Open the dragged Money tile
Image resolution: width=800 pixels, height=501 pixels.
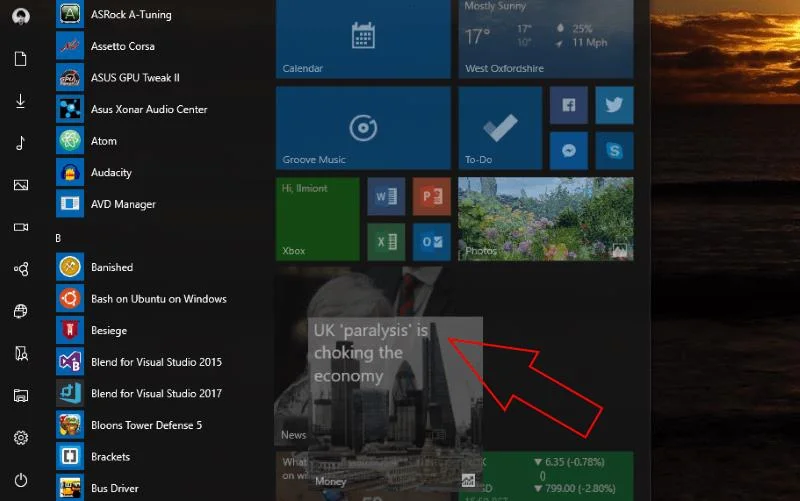tap(395, 404)
